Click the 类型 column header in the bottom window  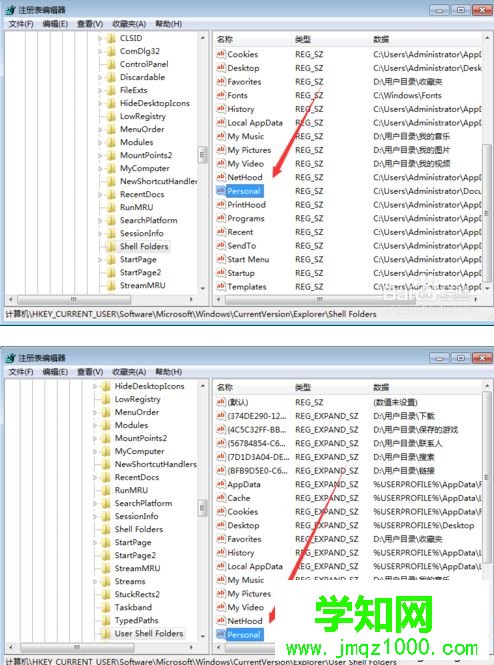pyautogui.click(x=303, y=387)
